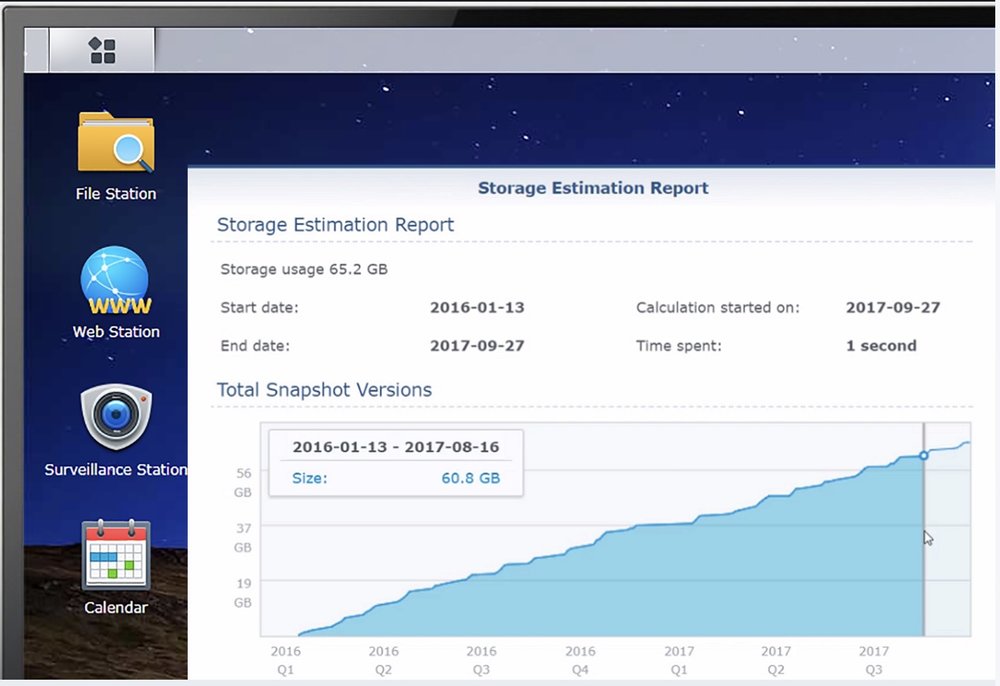Click the 56 GB axis label
Image resolution: width=1000 pixels, height=686 pixels.
[x=243, y=483]
